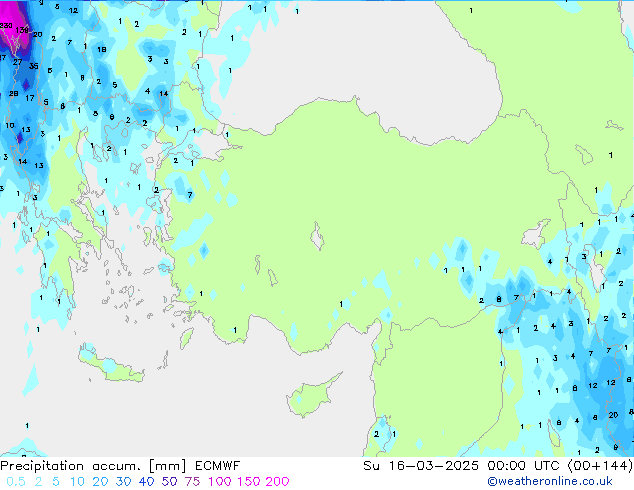Click the lake outline in central Turkey
634x490 pixels.
[317, 236]
